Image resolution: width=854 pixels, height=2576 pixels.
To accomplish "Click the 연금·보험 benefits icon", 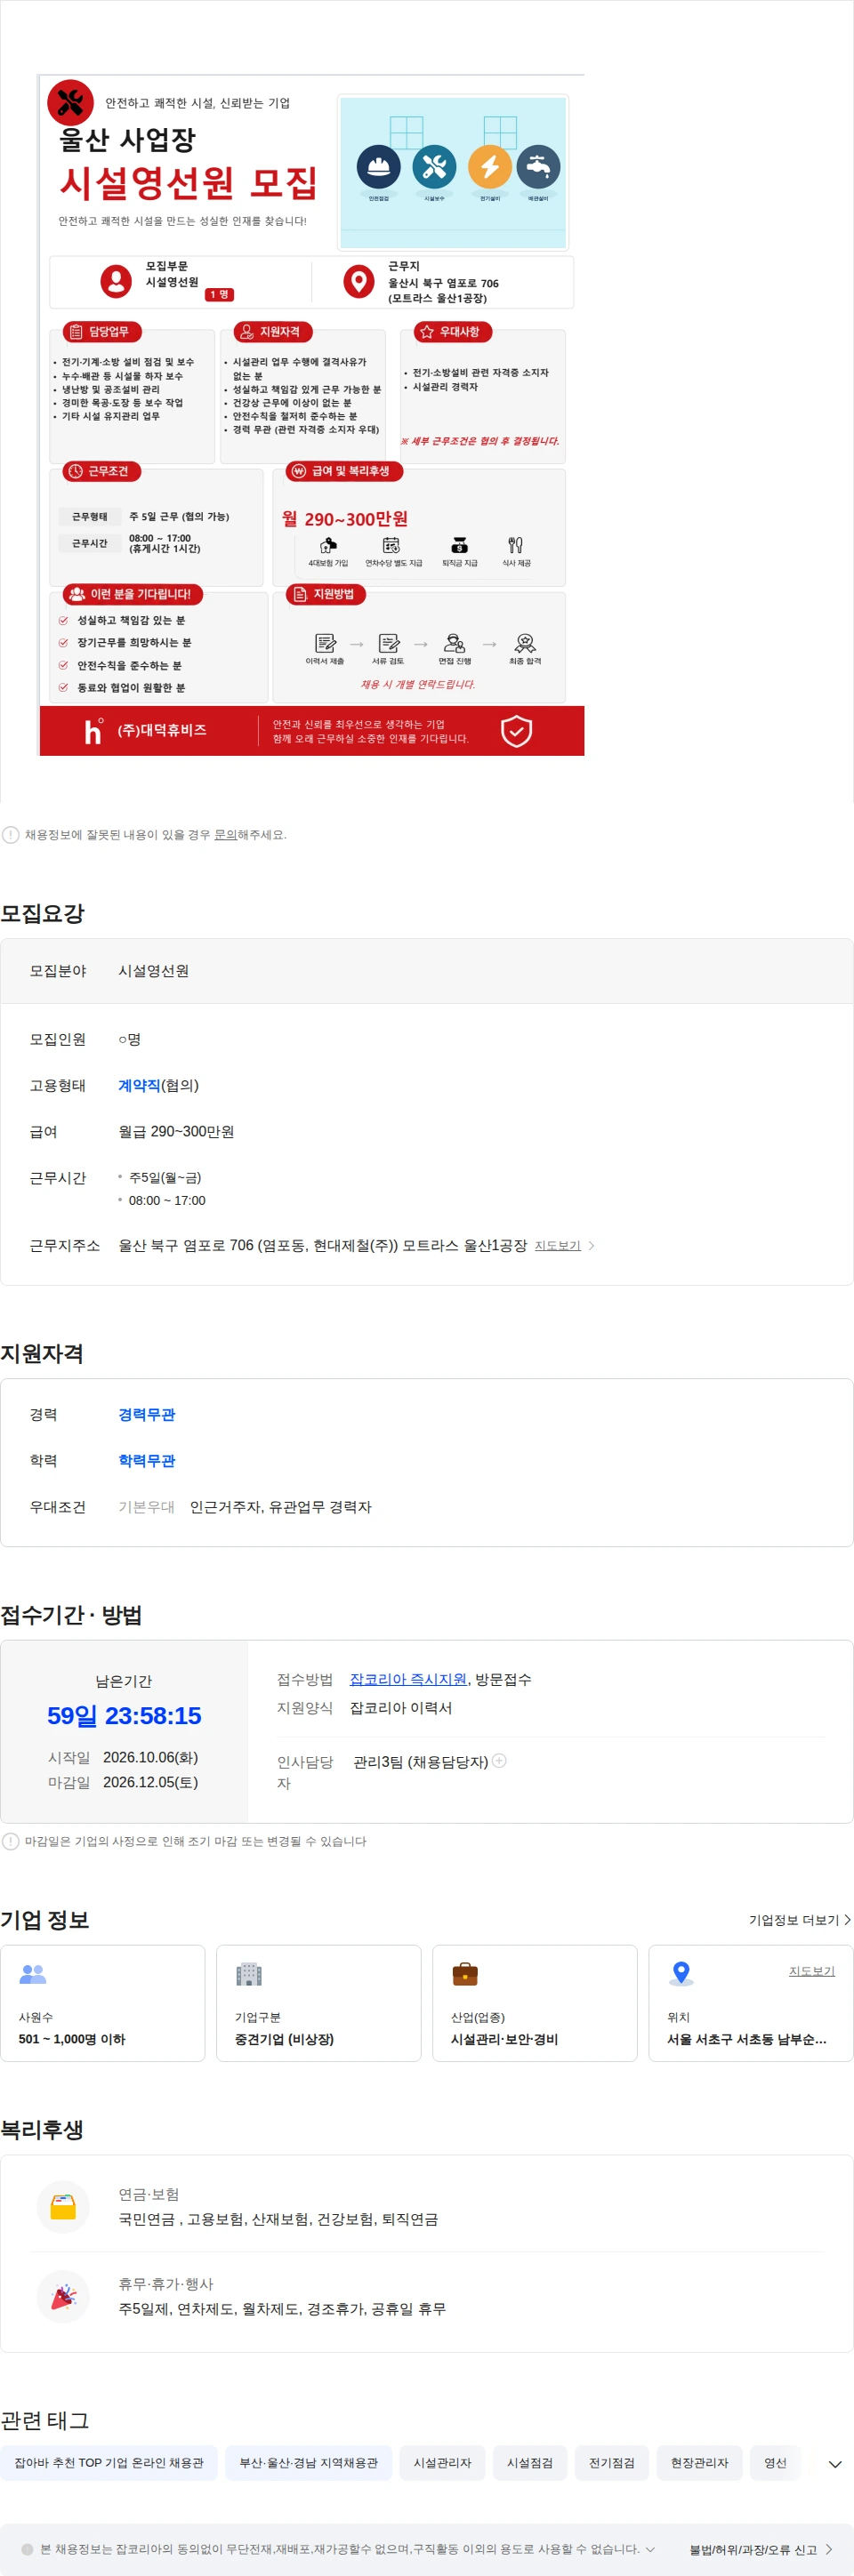I will (63, 2206).
